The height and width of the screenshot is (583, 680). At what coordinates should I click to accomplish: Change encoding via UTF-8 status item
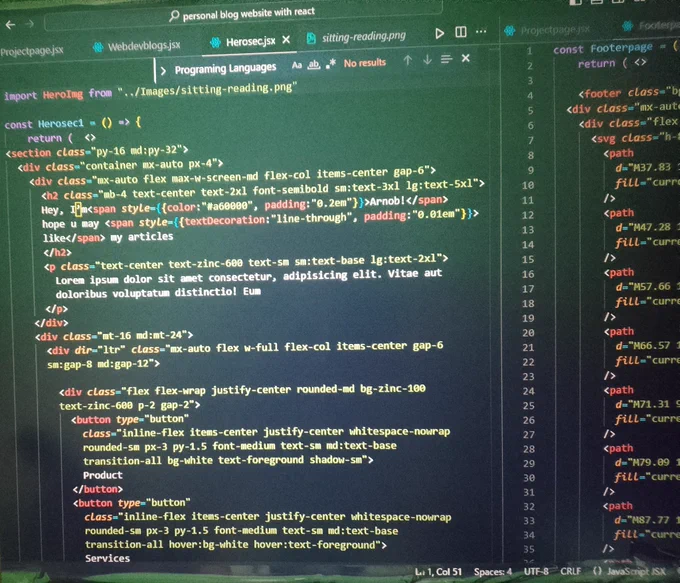536,571
